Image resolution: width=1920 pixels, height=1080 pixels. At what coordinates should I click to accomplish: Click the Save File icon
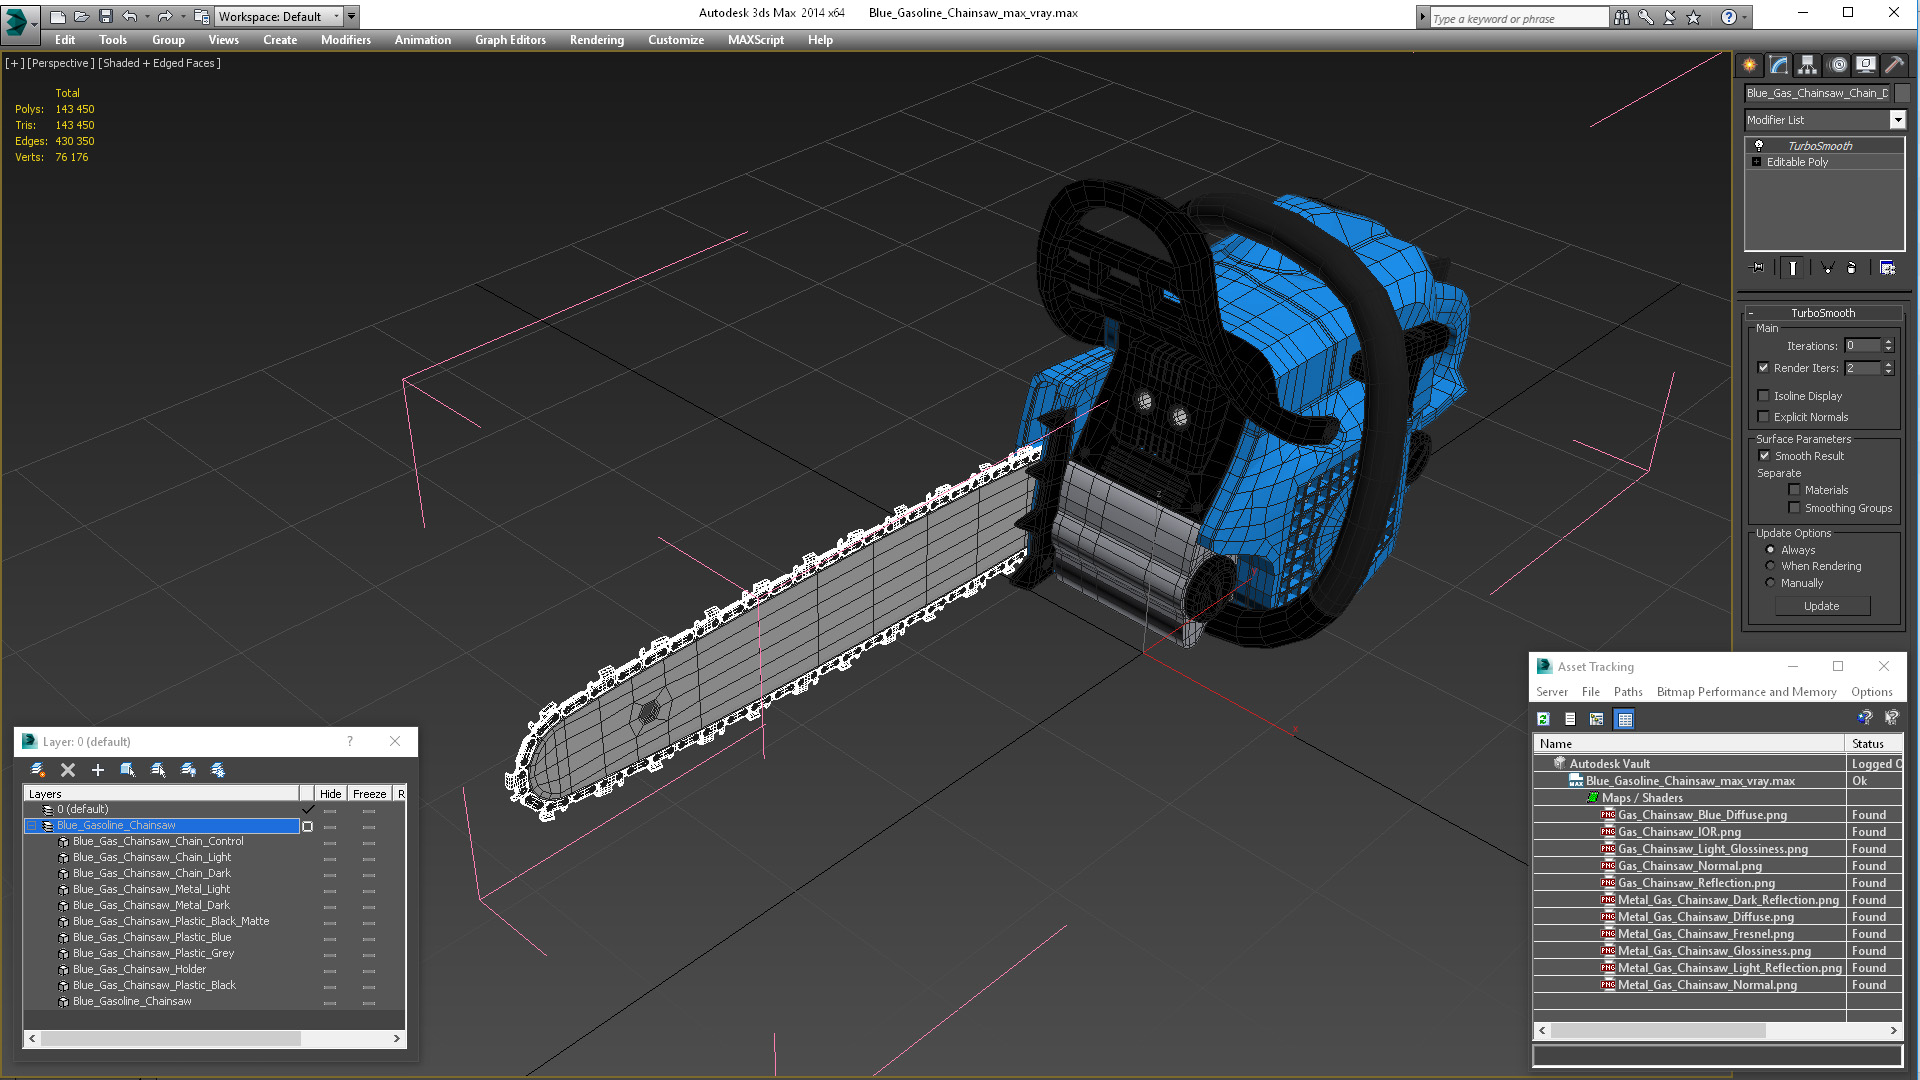[x=106, y=16]
